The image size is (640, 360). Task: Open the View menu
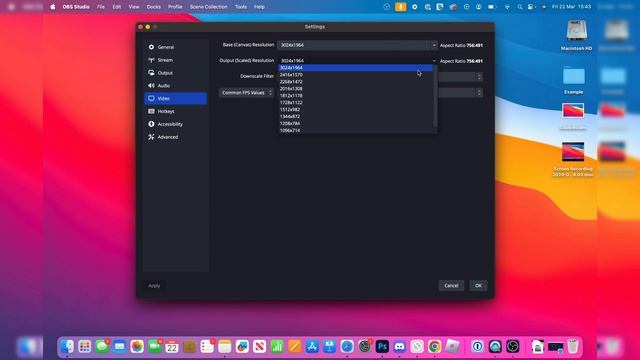click(134, 7)
